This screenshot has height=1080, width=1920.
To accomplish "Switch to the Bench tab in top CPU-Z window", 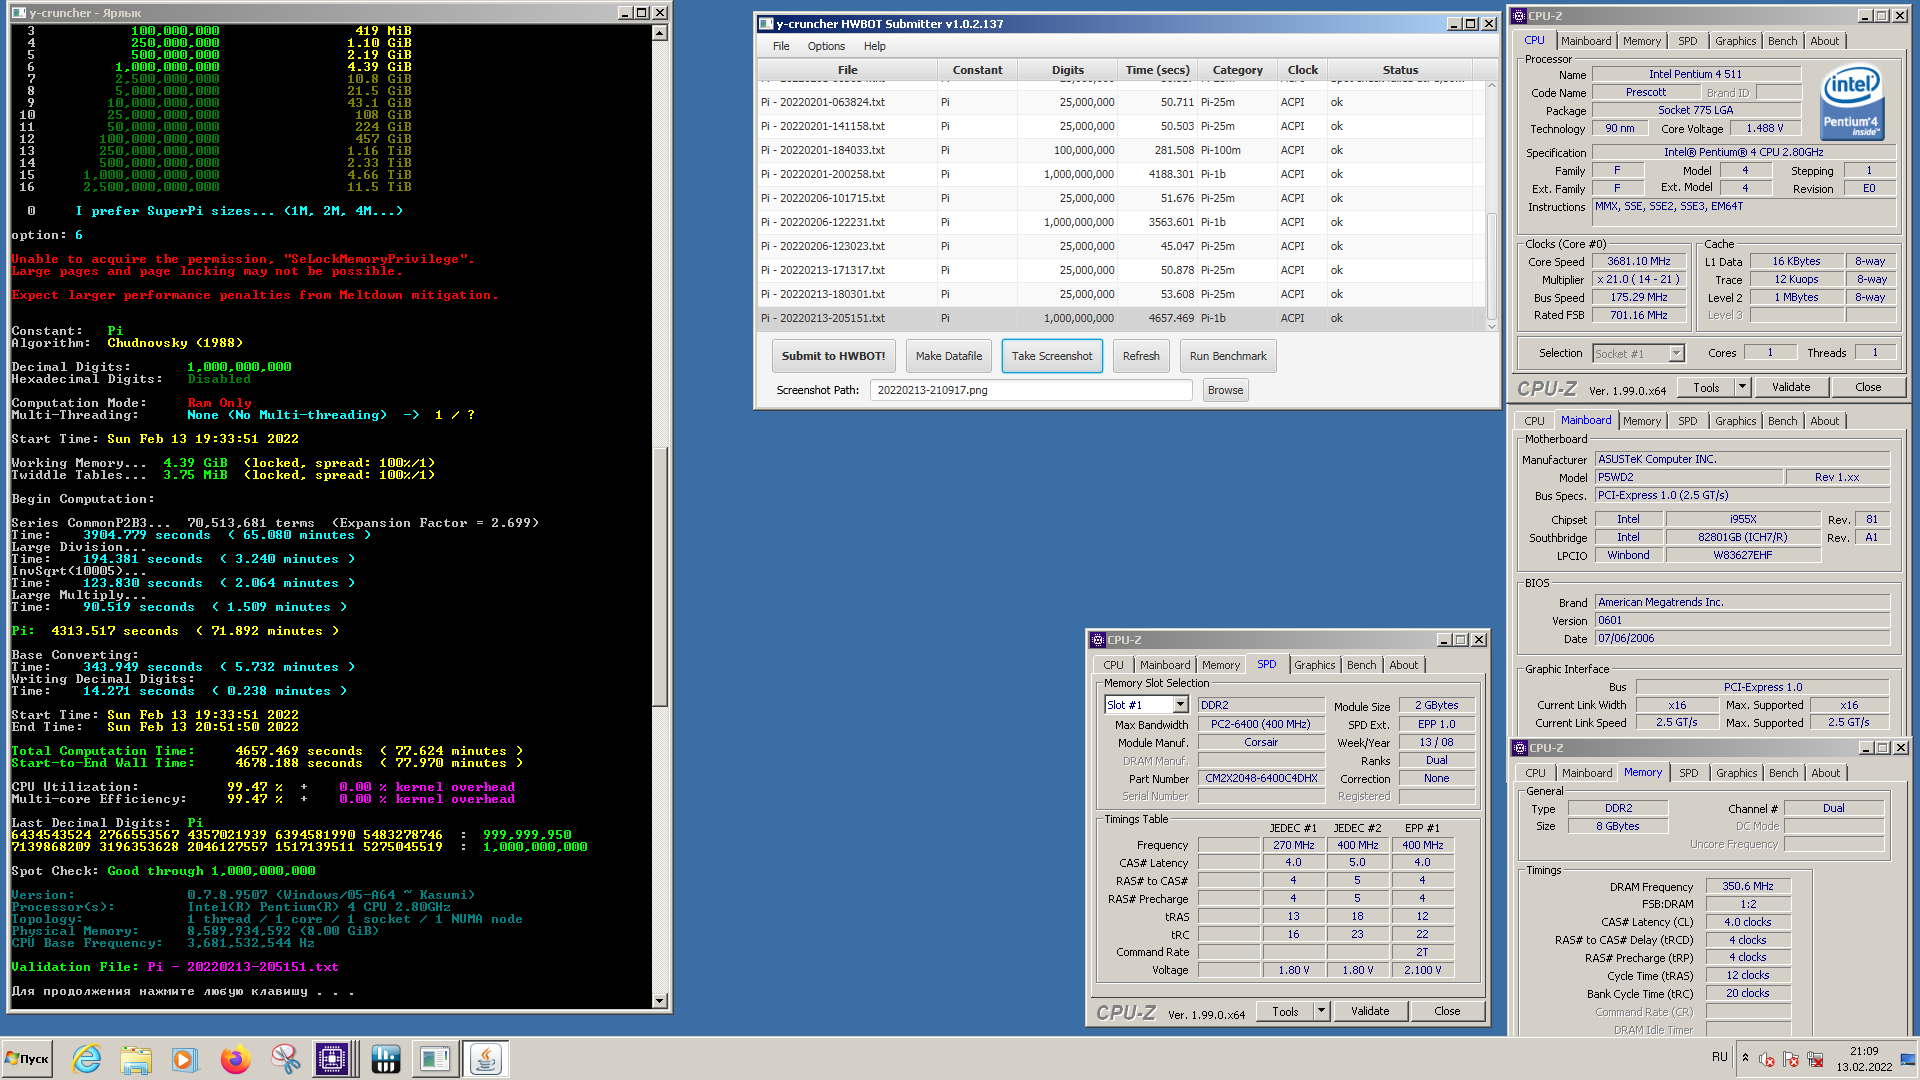I will (1782, 41).
